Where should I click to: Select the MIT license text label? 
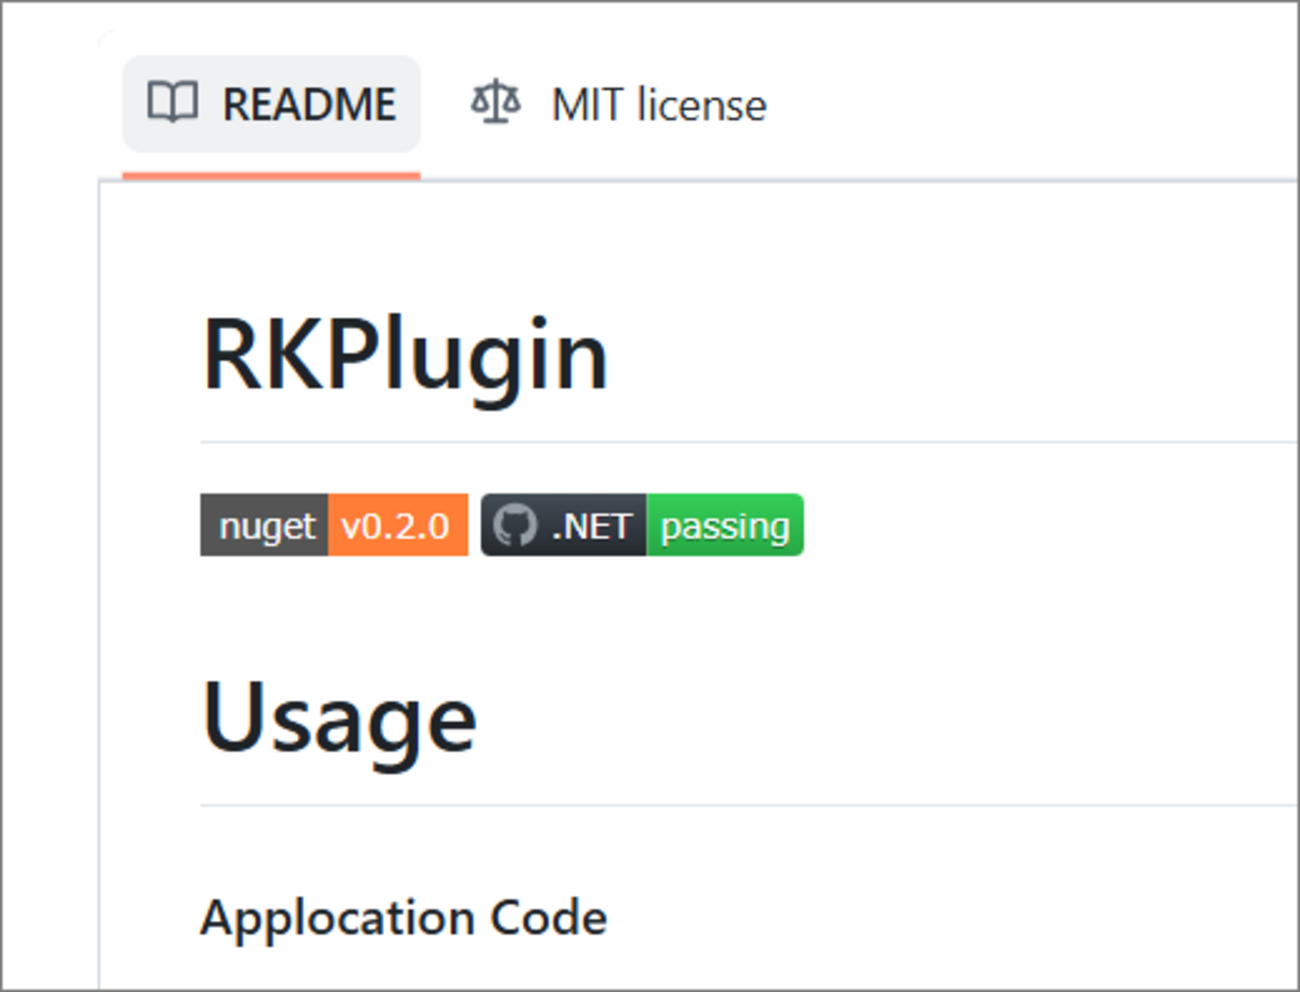658,104
